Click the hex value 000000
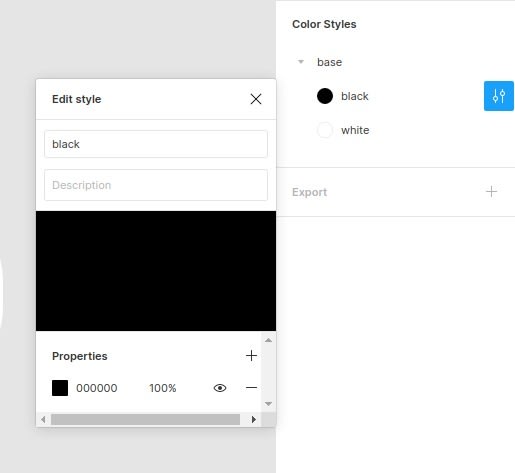 97,388
